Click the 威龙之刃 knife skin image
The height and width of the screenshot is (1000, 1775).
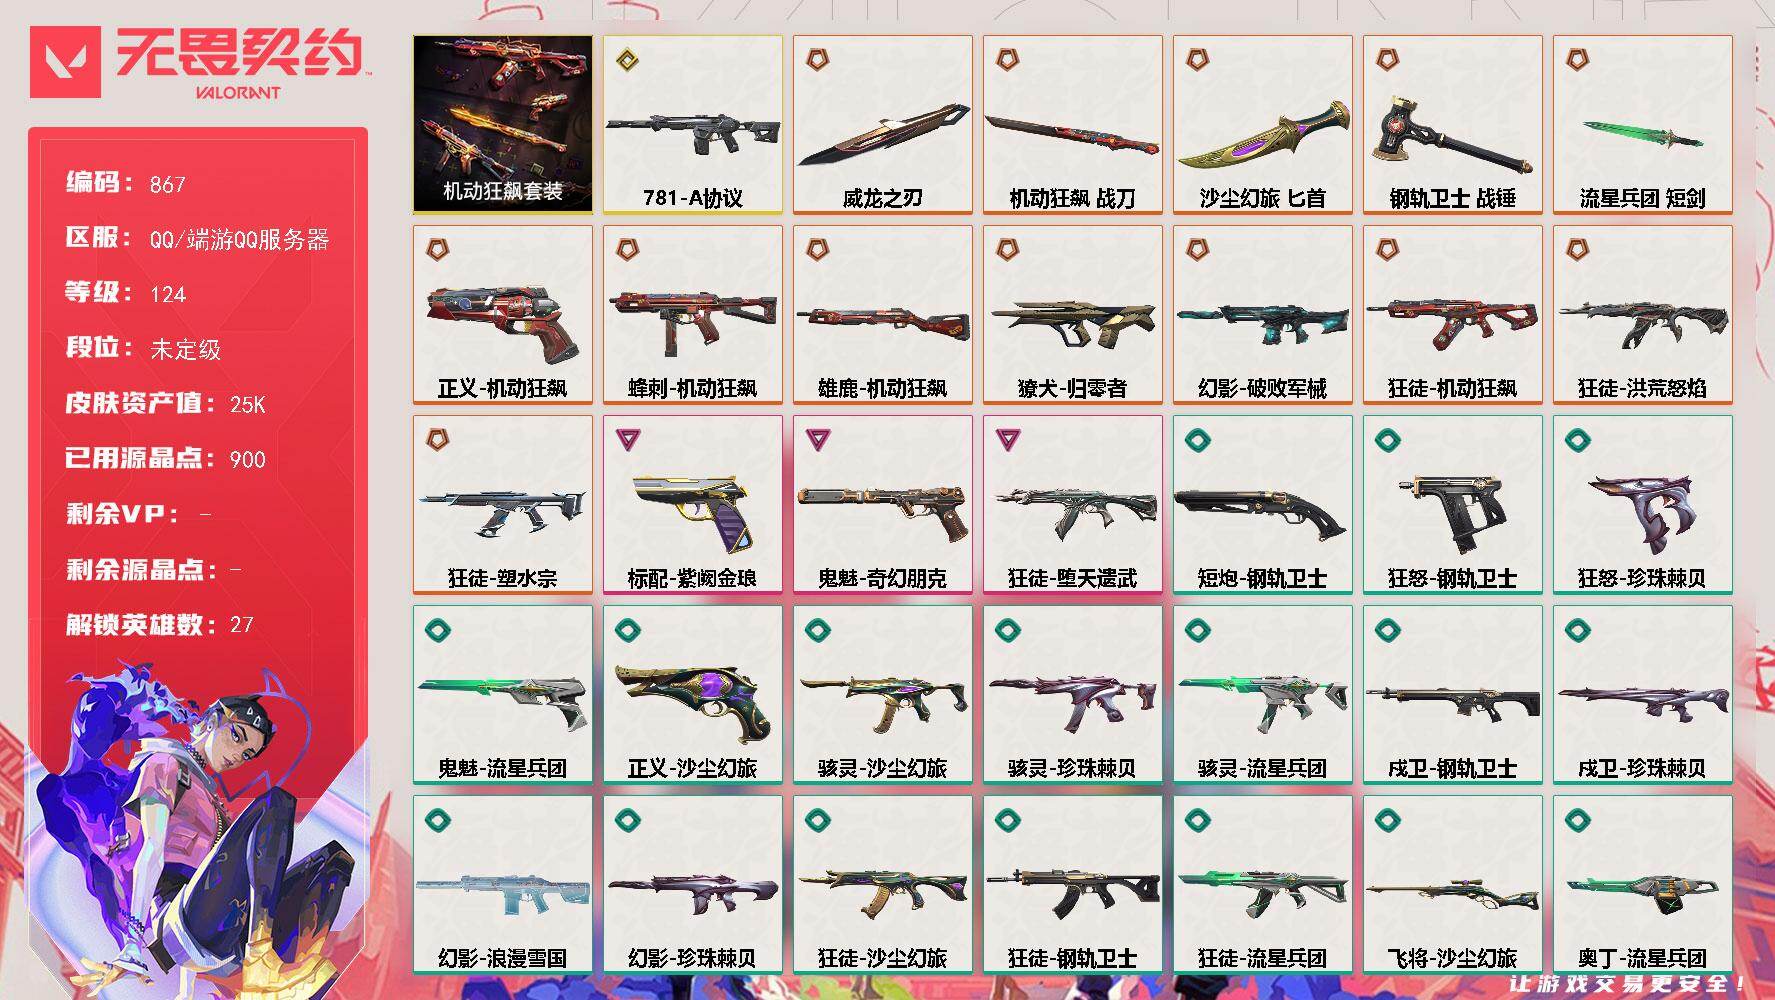pyautogui.click(x=884, y=134)
